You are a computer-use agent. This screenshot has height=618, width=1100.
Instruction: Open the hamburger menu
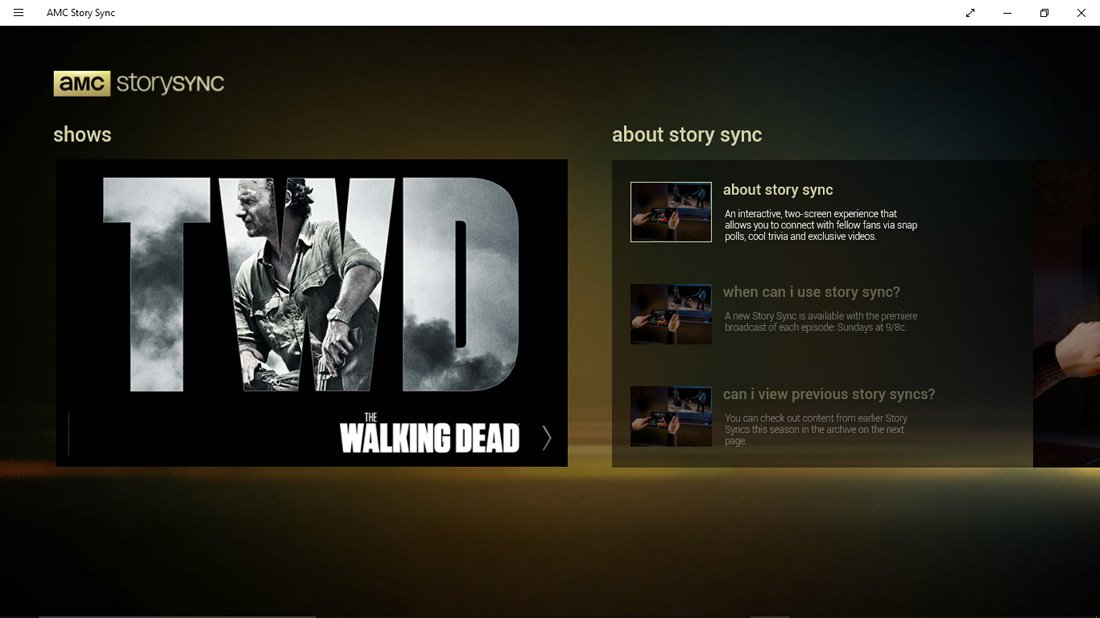tap(18, 13)
